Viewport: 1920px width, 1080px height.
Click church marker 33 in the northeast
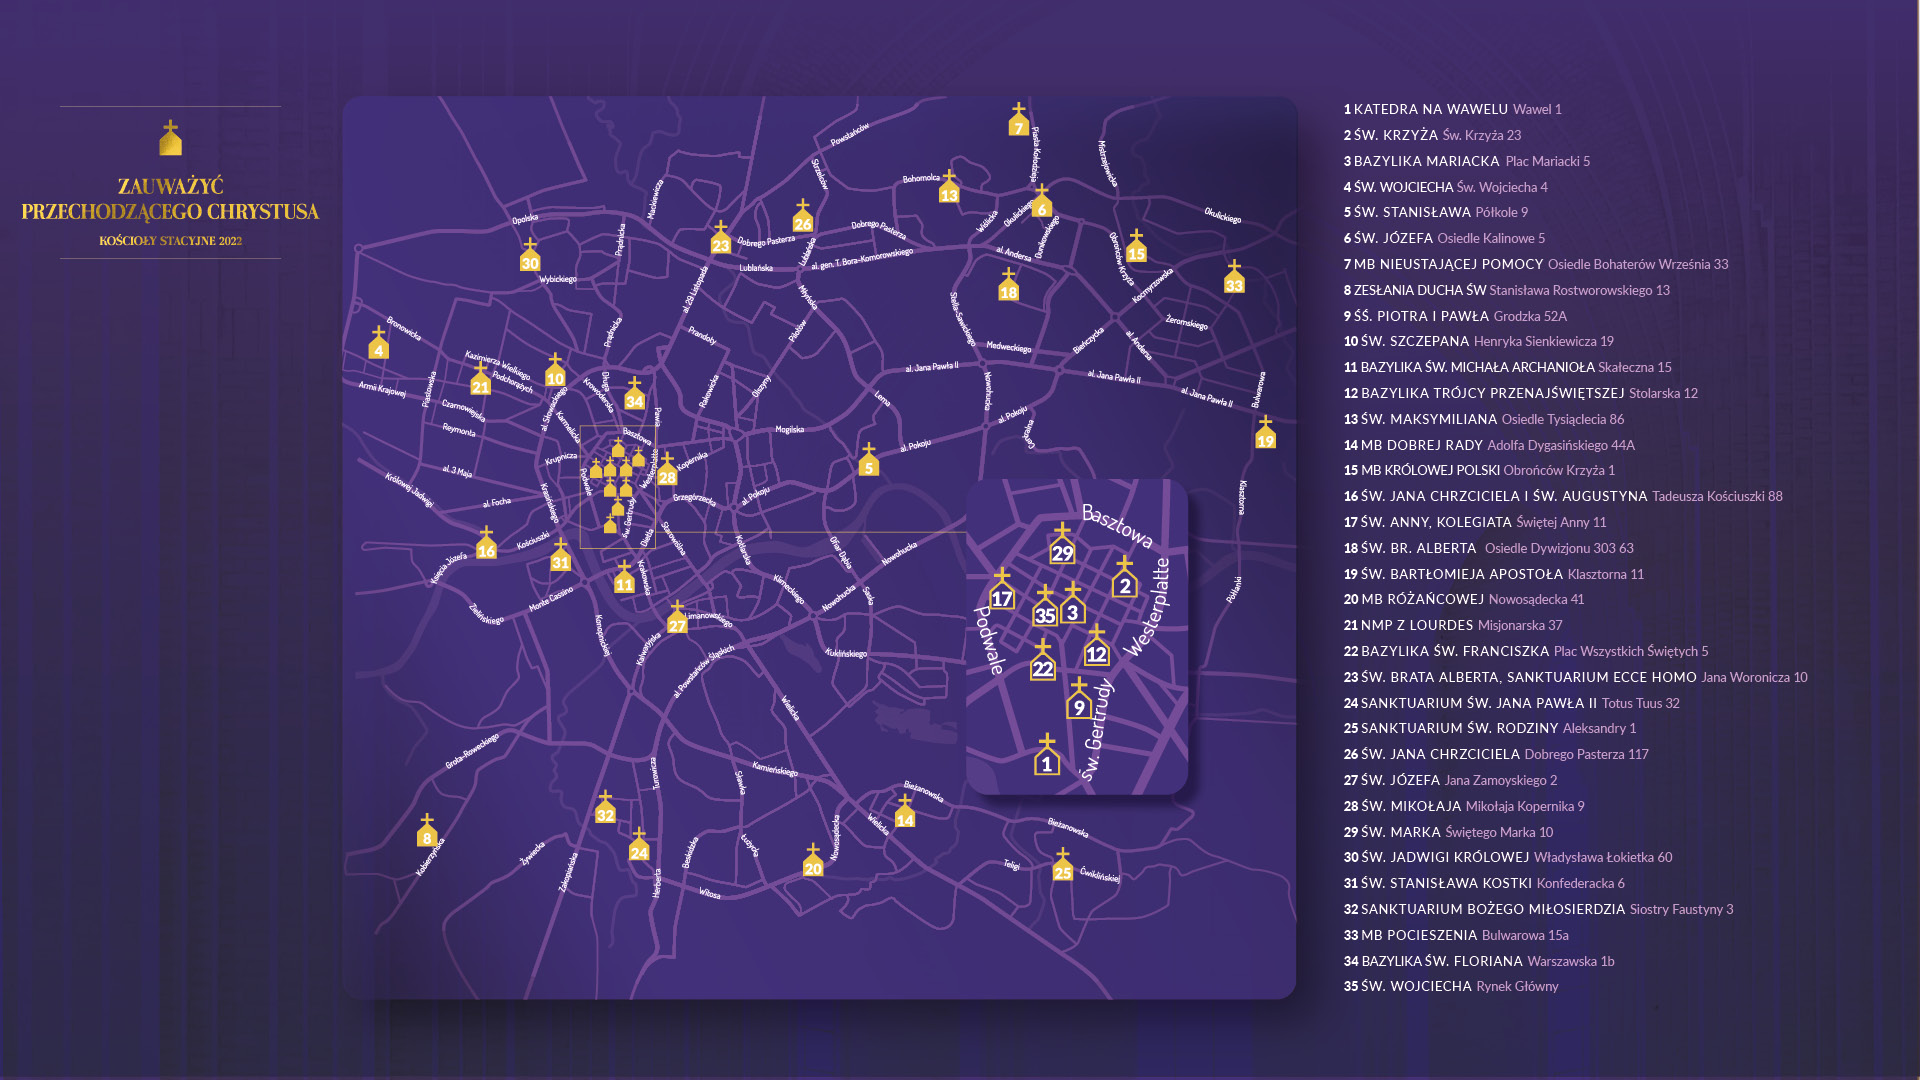(1234, 279)
